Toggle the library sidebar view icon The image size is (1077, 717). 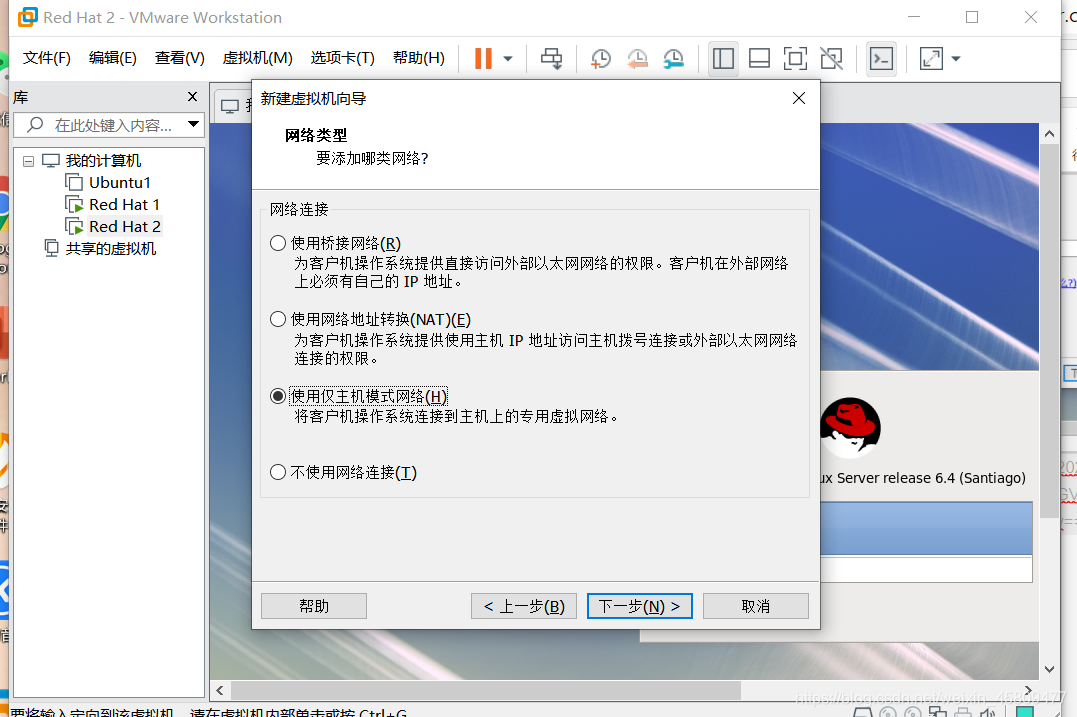click(723, 58)
